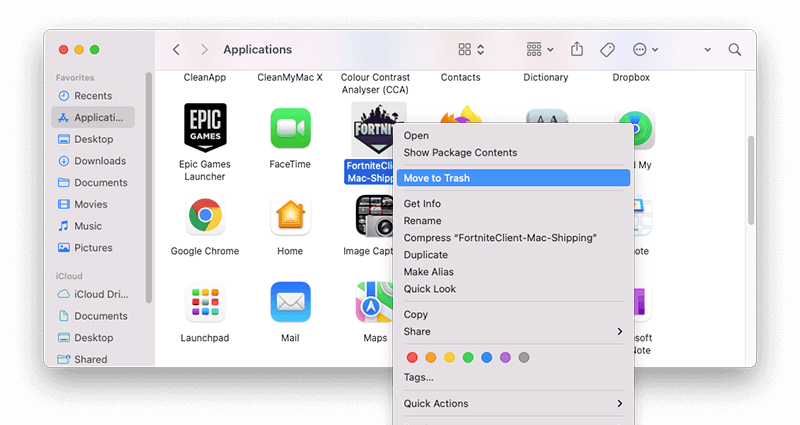Viewport: 800px width, 425px height.
Task: Expand the toolbar overflow chevron
Action: pyautogui.click(x=708, y=50)
